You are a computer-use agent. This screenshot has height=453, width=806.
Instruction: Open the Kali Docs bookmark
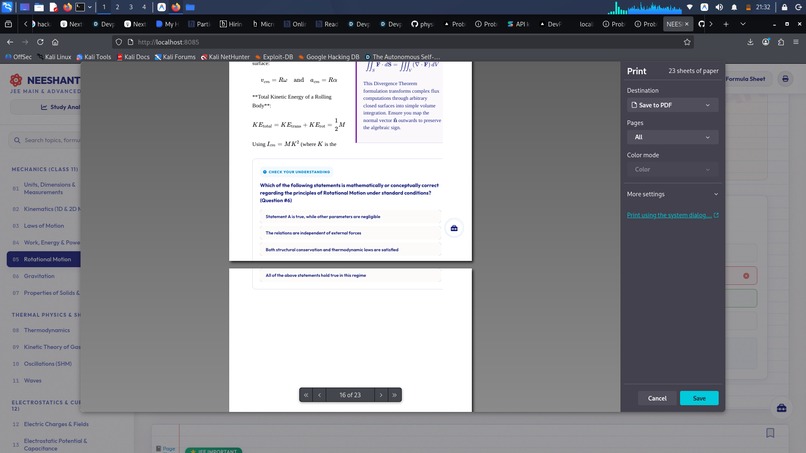[133, 57]
